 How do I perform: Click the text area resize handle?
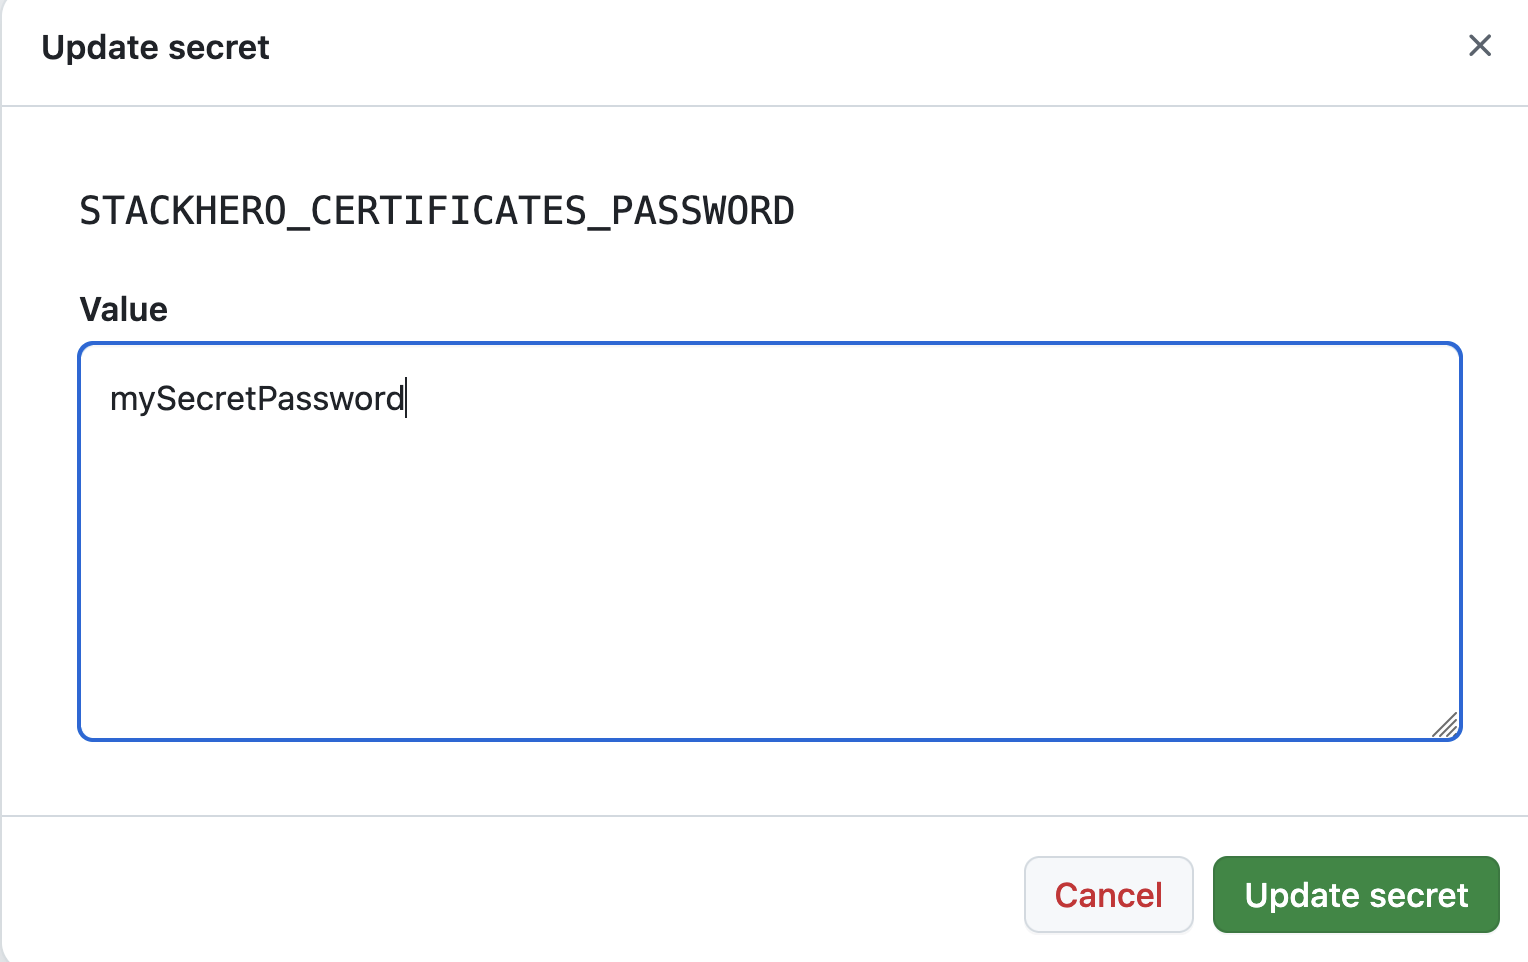[x=1446, y=725]
